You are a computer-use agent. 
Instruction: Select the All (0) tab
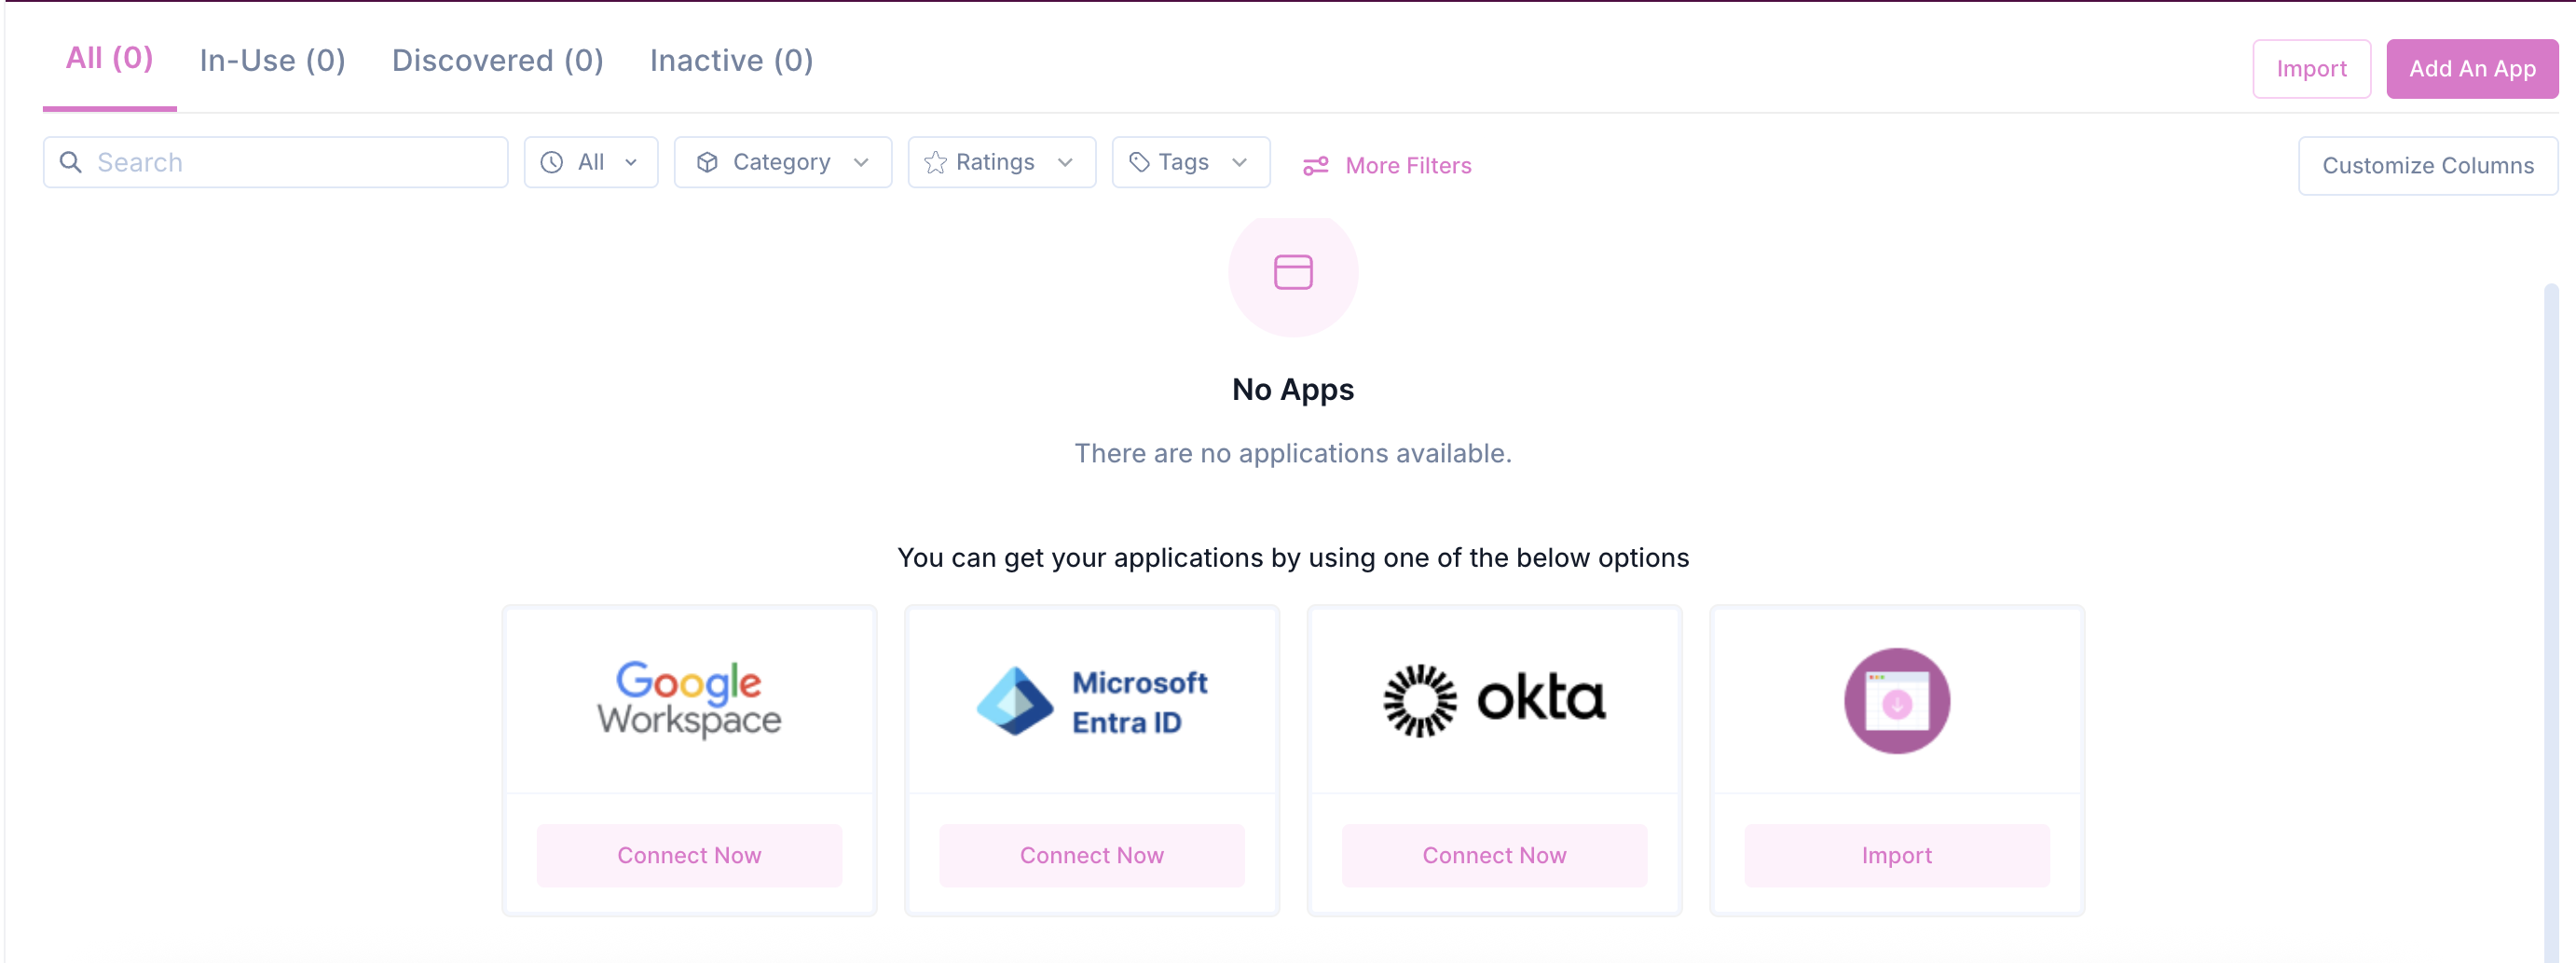(x=109, y=58)
